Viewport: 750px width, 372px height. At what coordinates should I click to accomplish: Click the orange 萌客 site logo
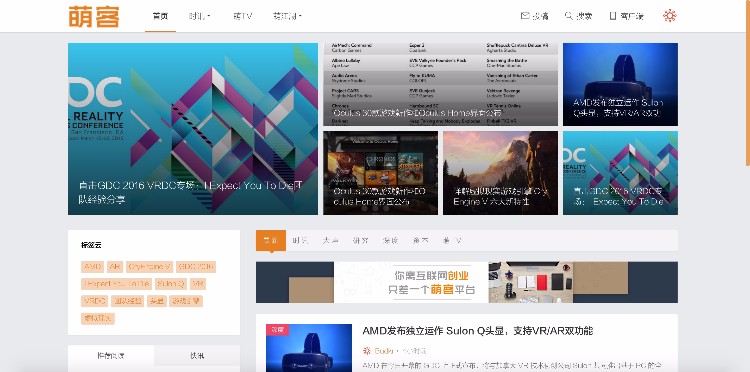click(94, 16)
